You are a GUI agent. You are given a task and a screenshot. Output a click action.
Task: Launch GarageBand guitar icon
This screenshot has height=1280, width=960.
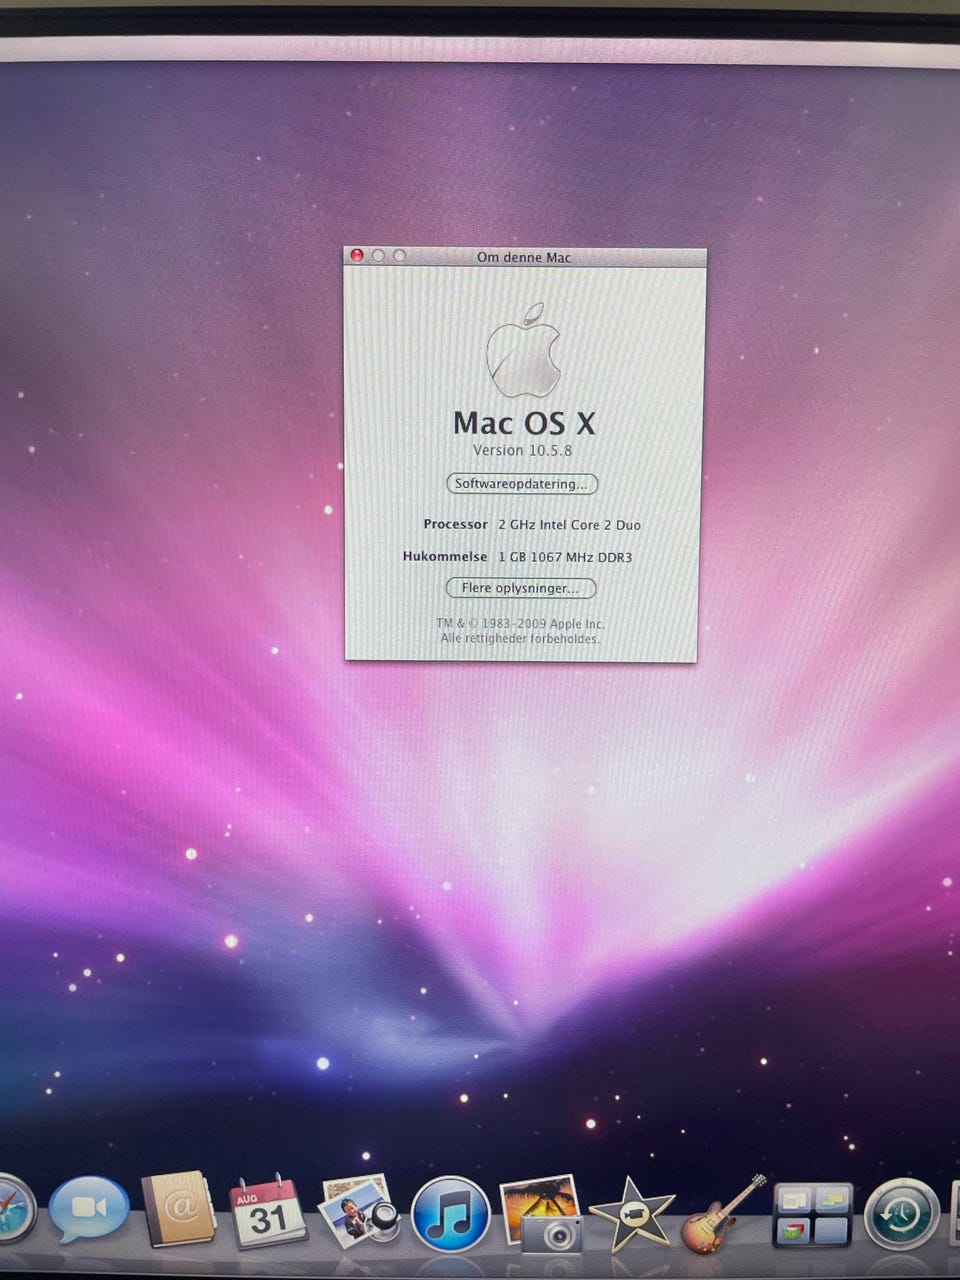pyautogui.click(x=723, y=1214)
